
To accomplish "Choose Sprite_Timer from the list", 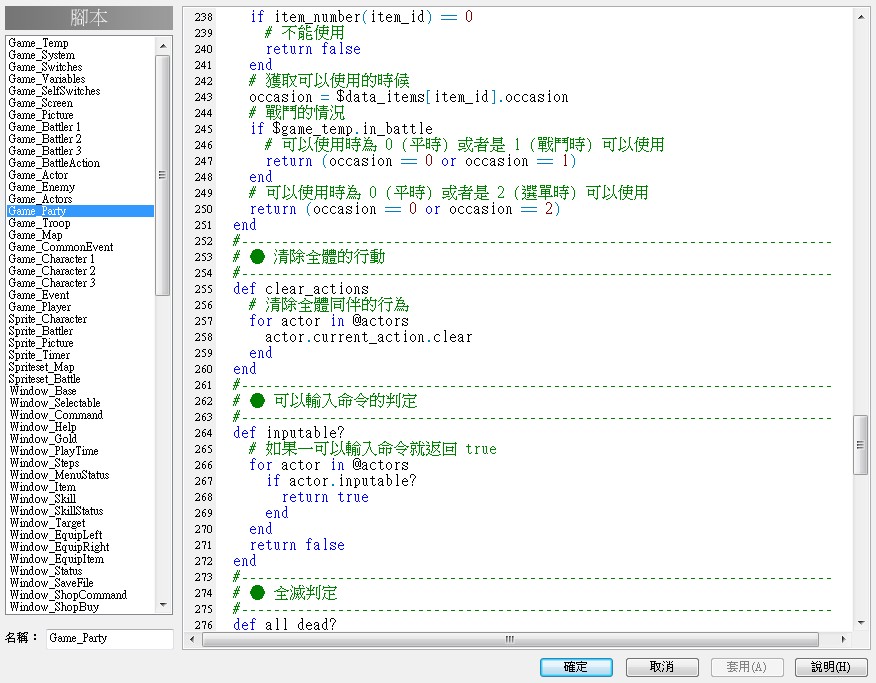I will [39, 355].
